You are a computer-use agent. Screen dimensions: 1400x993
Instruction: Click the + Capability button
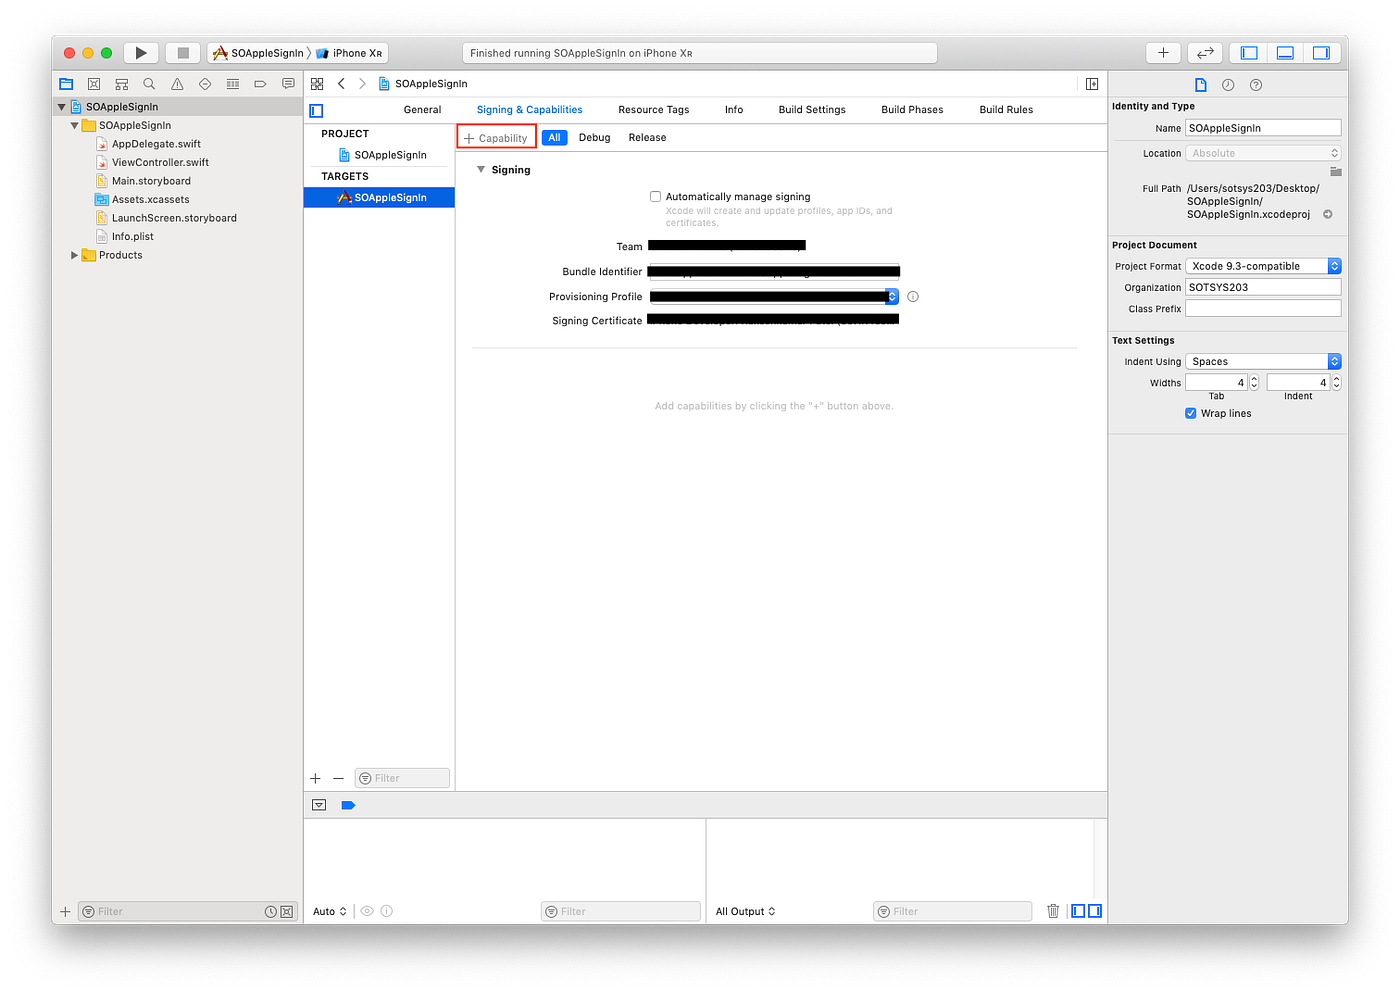coord(496,137)
